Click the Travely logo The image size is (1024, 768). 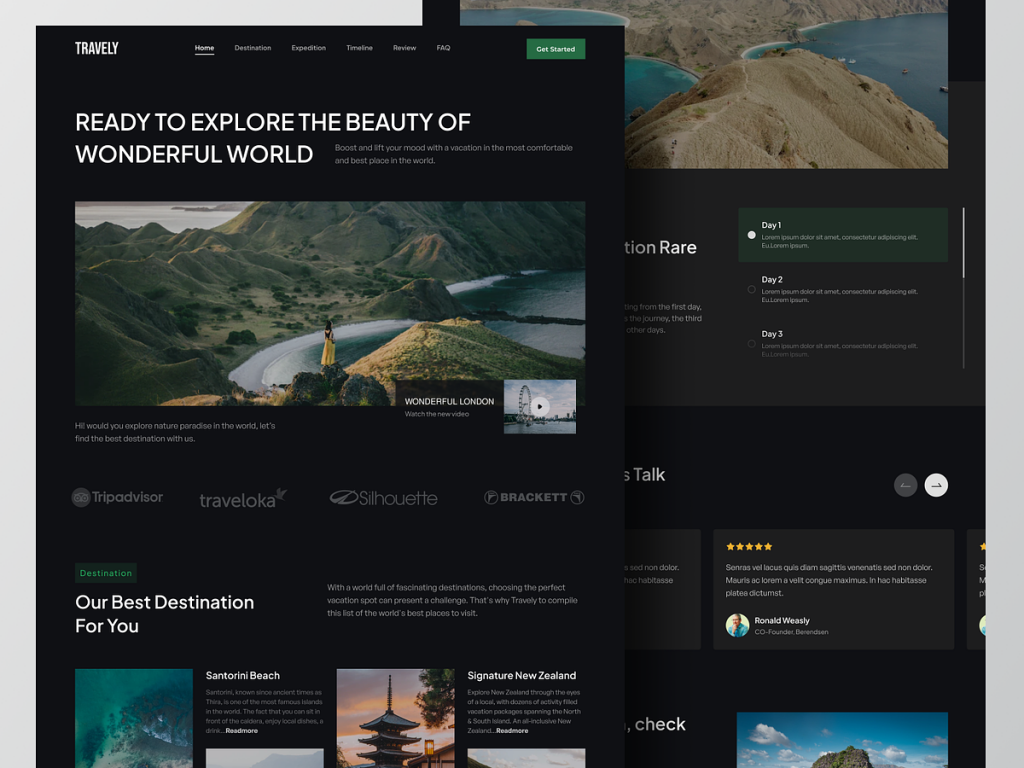click(x=97, y=48)
